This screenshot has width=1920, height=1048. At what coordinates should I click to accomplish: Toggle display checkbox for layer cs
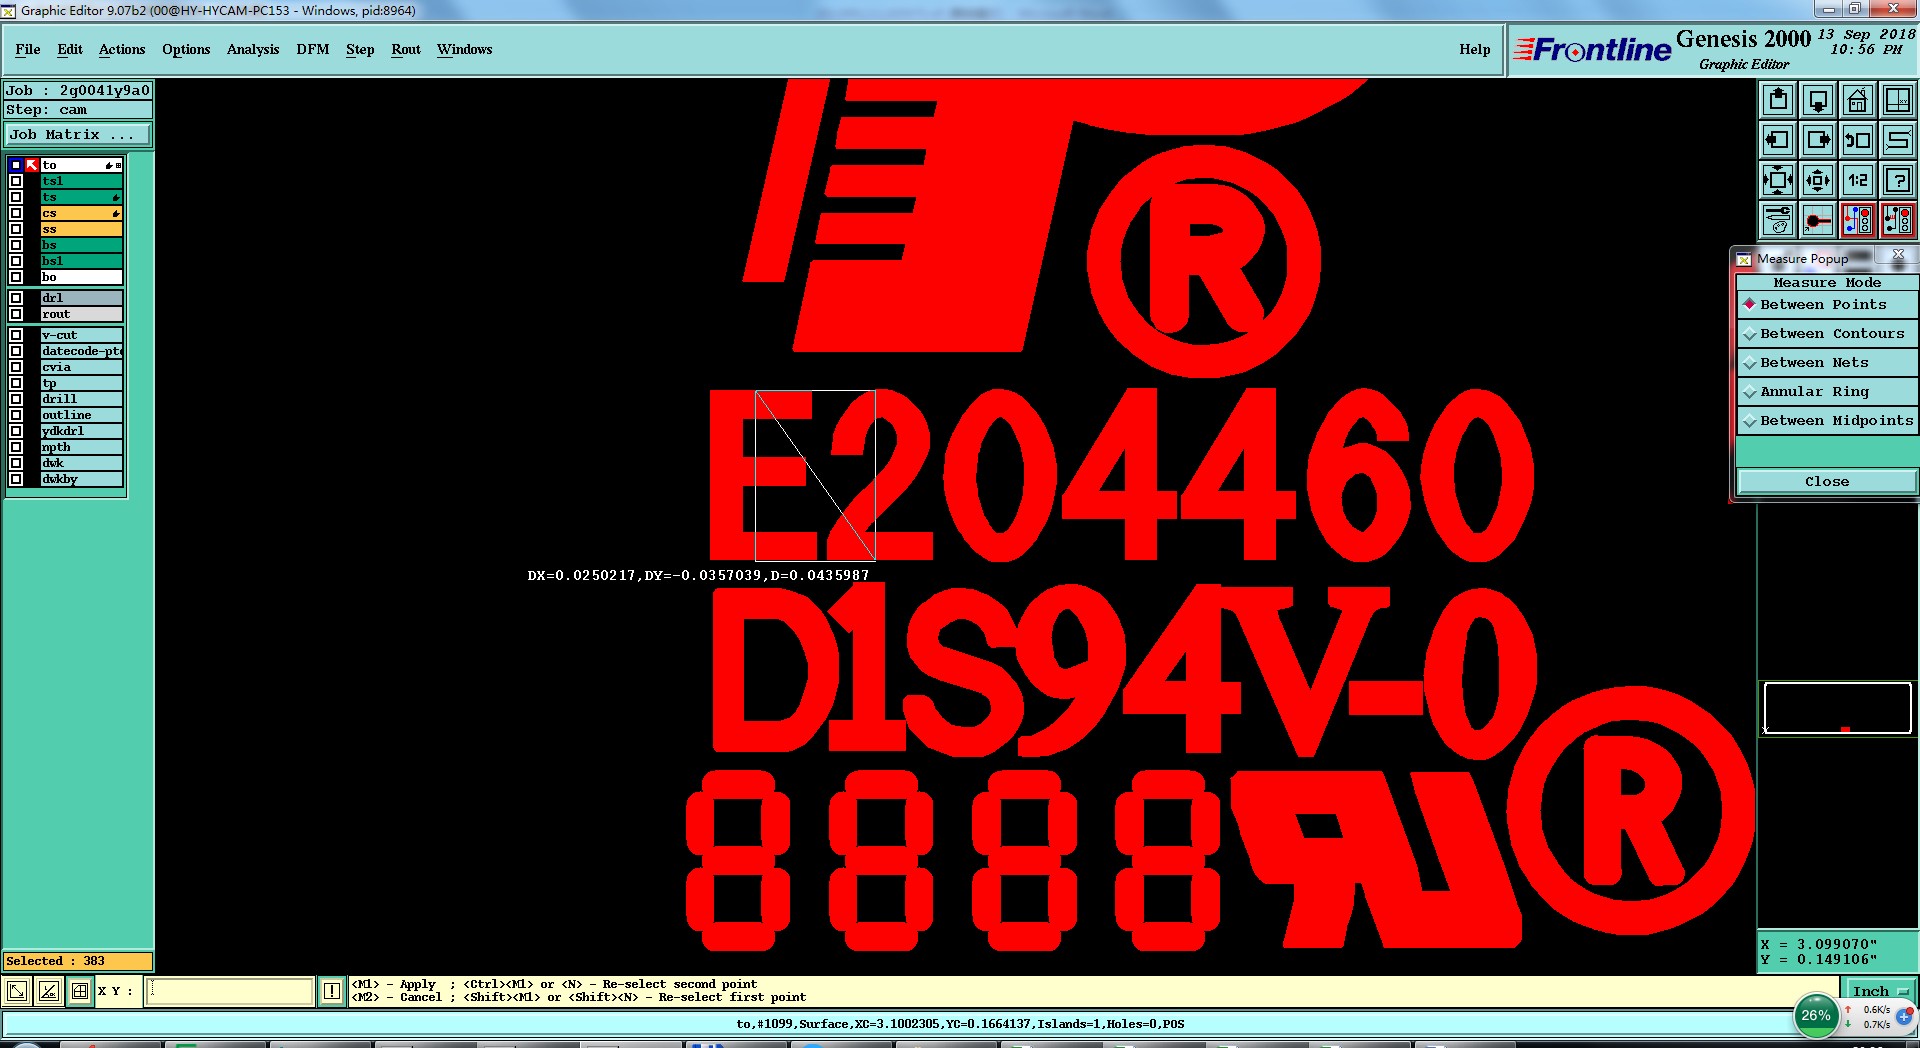coord(16,213)
